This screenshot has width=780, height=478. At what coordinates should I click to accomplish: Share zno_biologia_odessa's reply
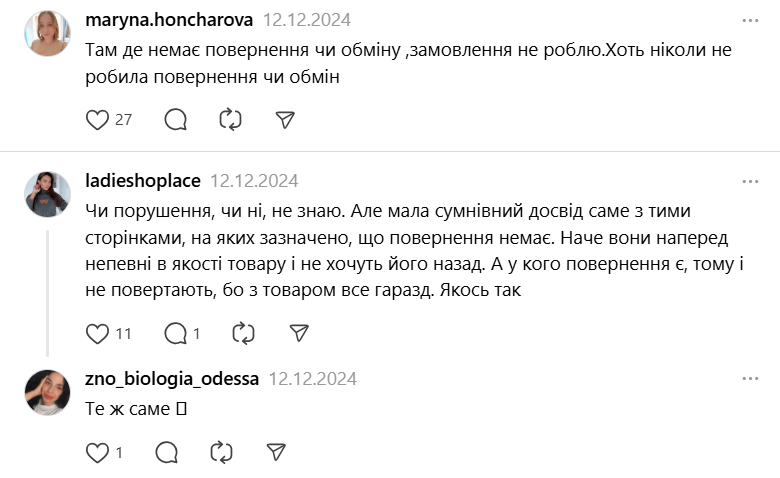coord(277,453)
